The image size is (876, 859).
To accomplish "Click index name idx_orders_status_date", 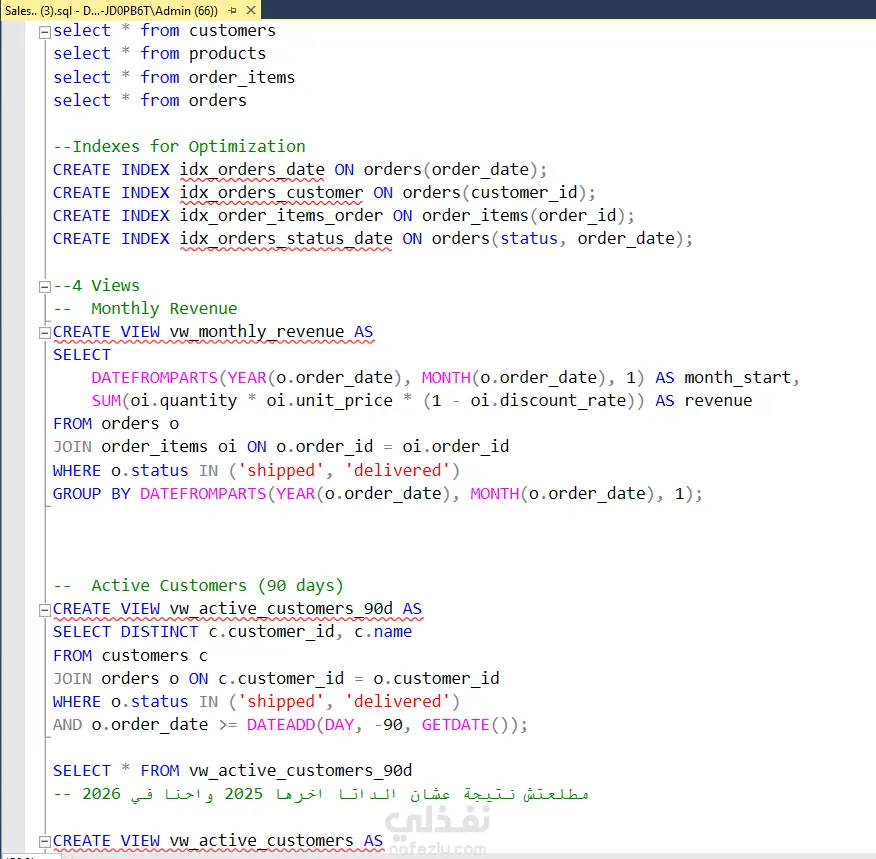I will pyautogui.click(x=286, y=239).
